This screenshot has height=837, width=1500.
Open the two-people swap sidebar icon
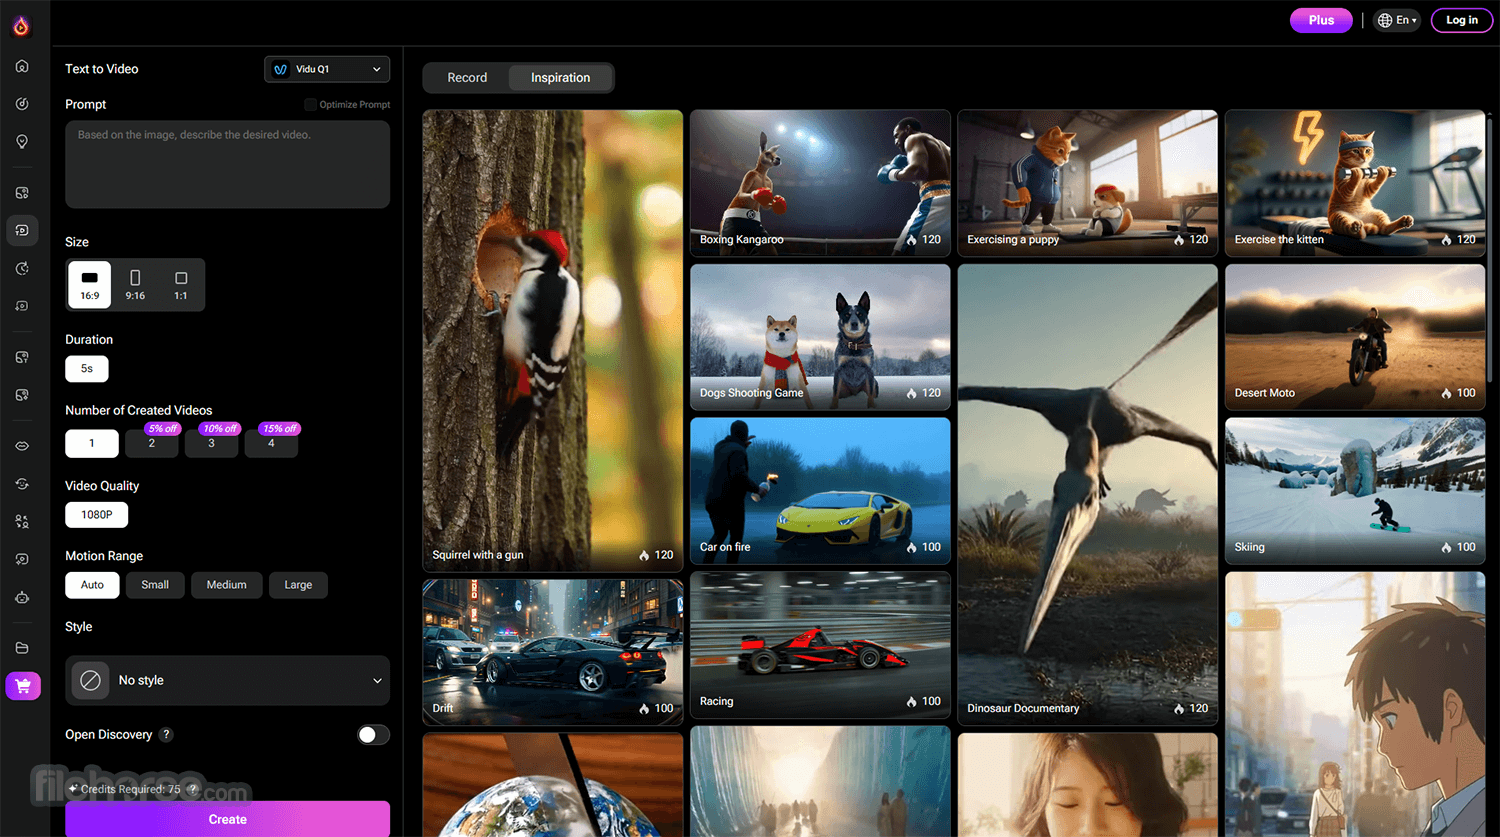[22, 522]
